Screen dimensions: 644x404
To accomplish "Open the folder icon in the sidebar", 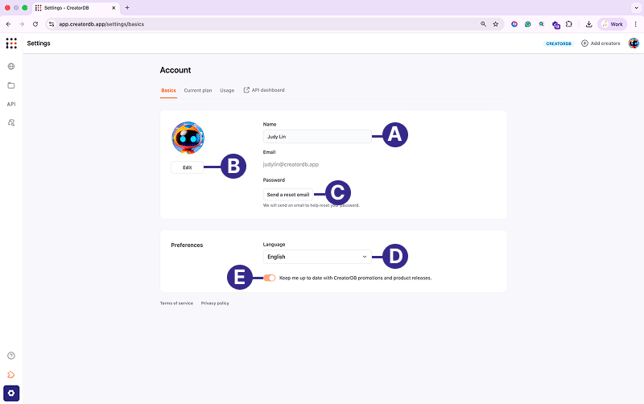I will pos(11,86).
